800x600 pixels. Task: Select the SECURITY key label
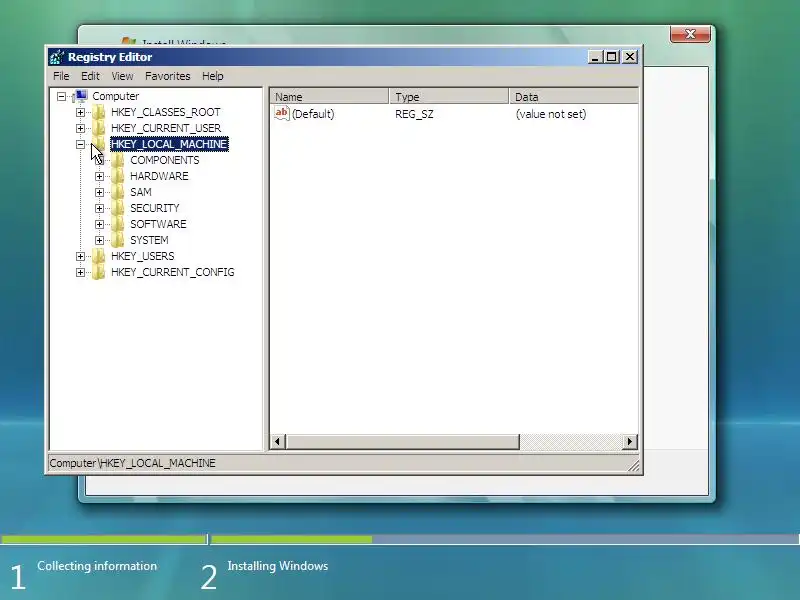coord(155,208)
